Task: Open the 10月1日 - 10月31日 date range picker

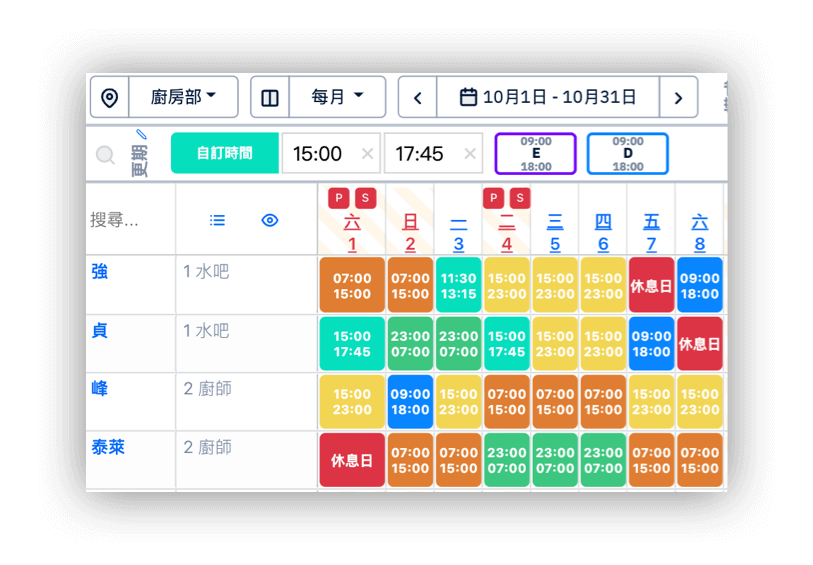Action: tap(548, 97)
